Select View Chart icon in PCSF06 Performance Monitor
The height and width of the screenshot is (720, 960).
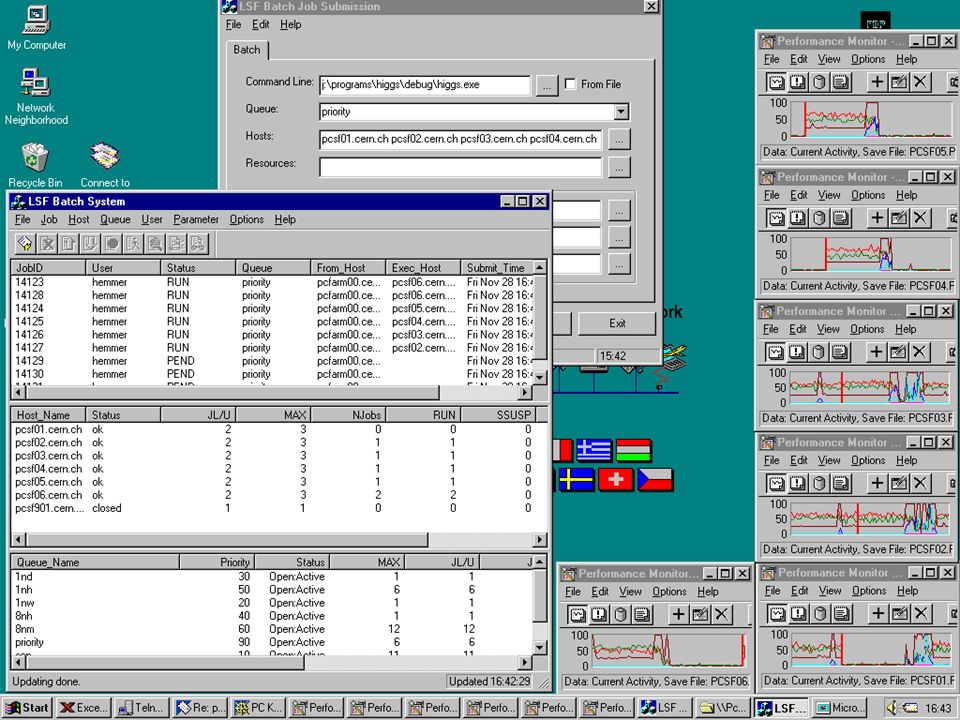pos(577,615)
